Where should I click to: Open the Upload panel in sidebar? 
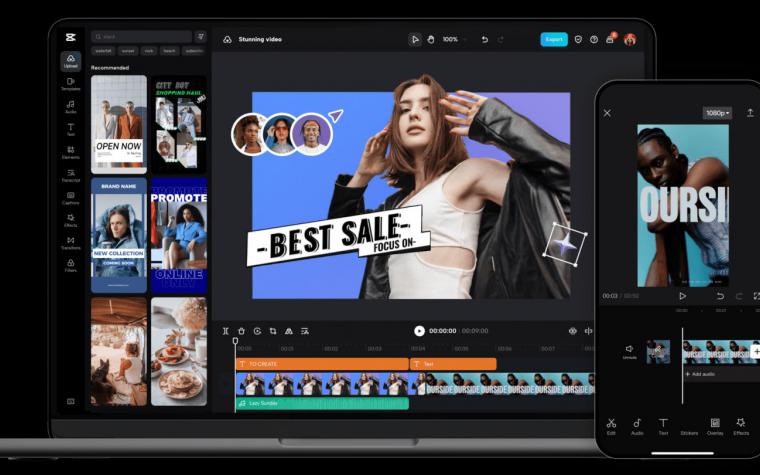coord(71,61)
